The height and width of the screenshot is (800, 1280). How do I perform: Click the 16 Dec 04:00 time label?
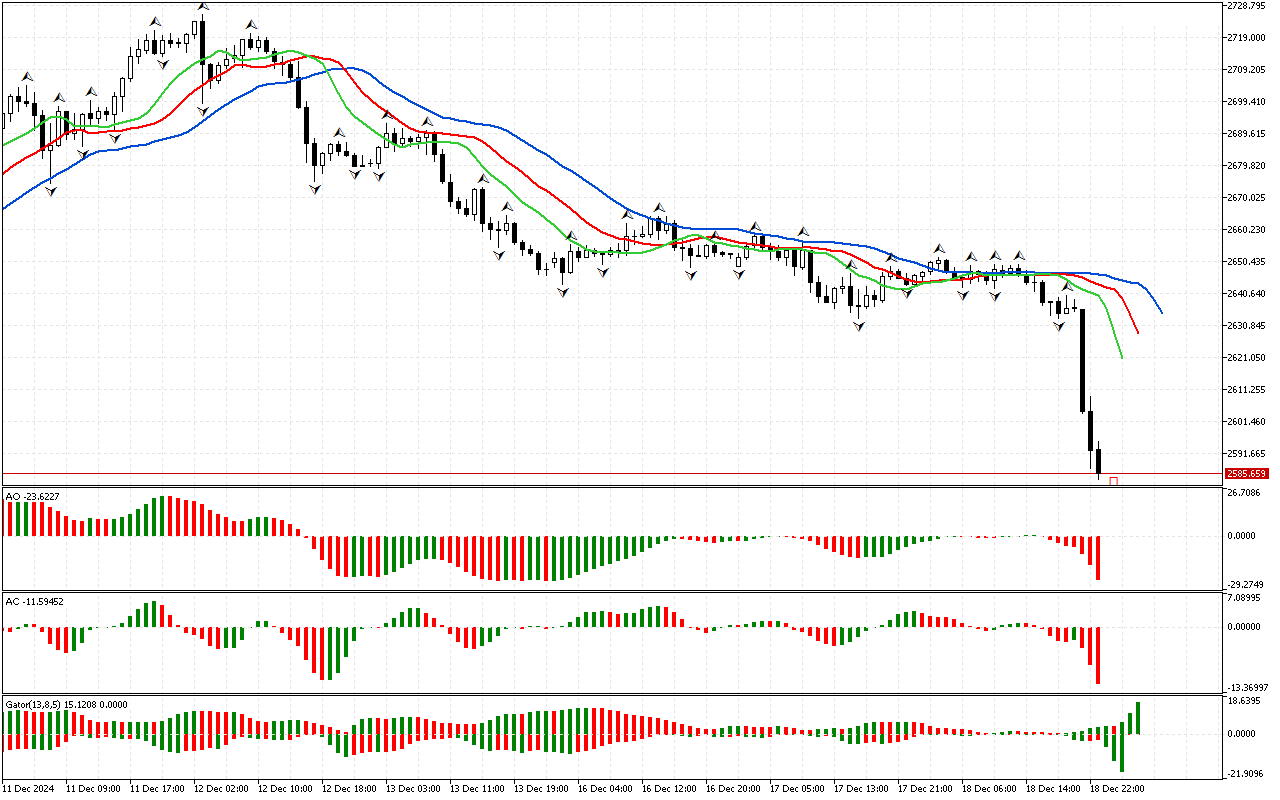pos(606,789)
